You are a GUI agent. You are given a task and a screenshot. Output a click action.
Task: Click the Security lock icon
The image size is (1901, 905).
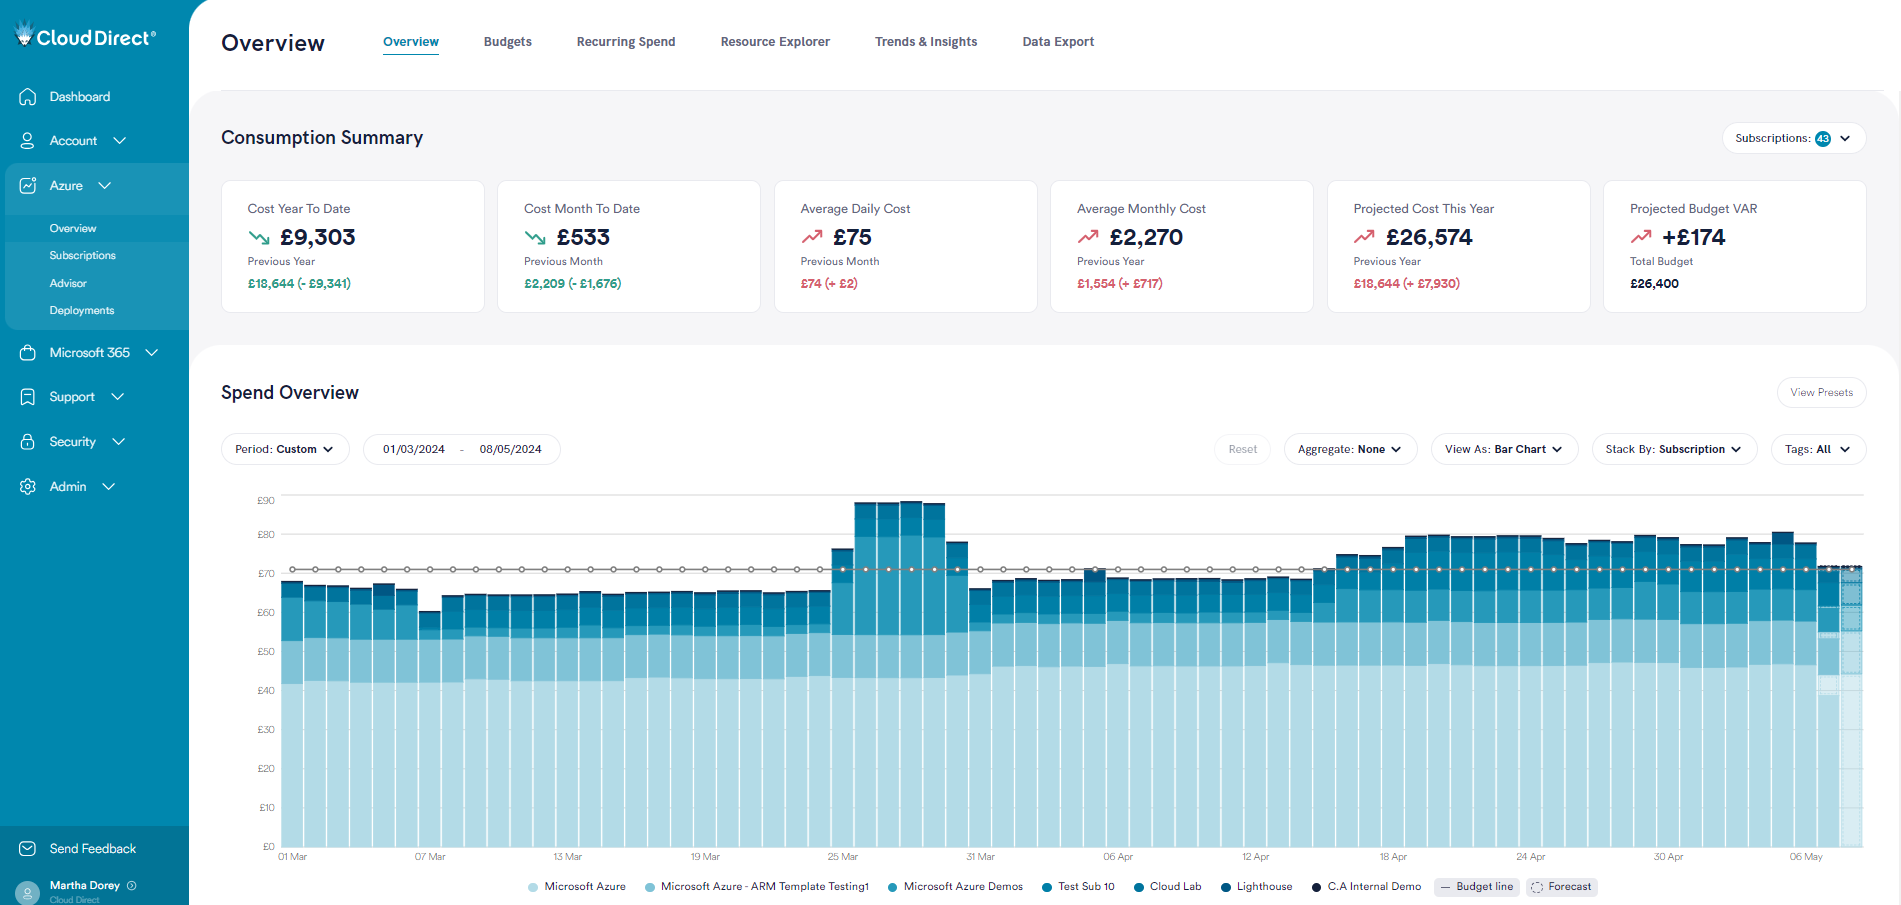tap(28, 442)
